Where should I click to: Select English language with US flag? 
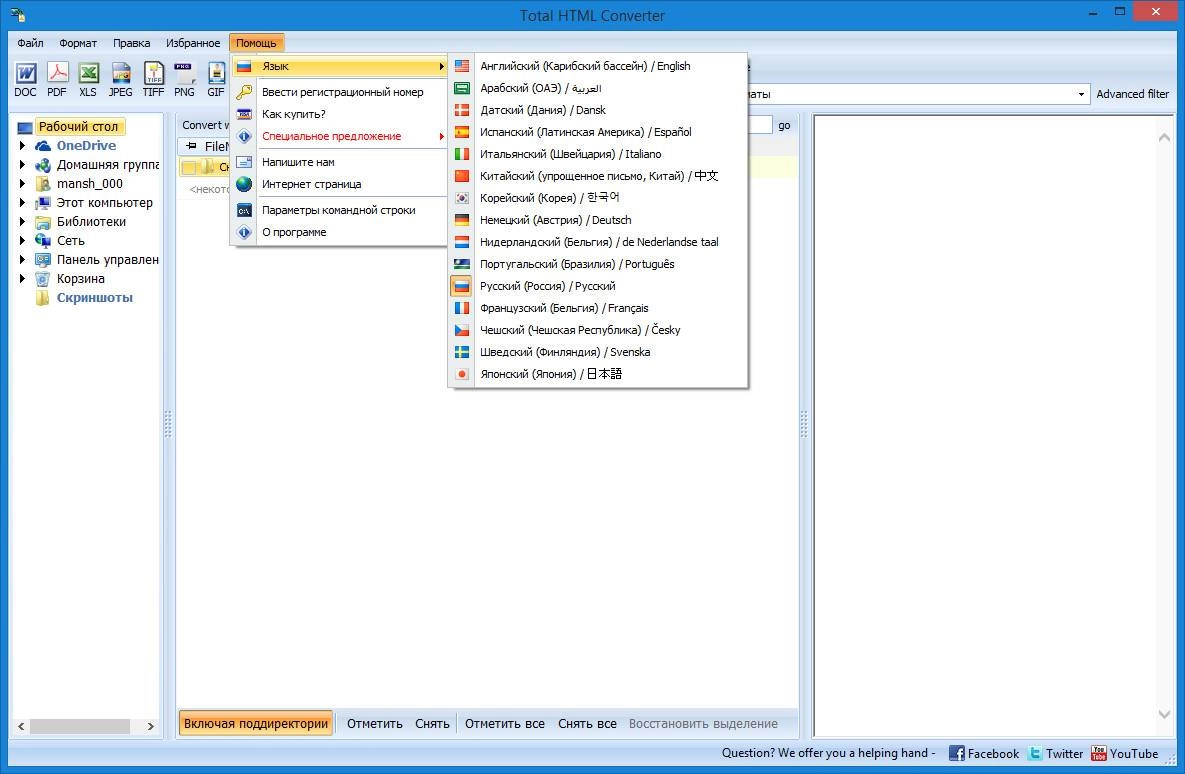coord(598,66)
